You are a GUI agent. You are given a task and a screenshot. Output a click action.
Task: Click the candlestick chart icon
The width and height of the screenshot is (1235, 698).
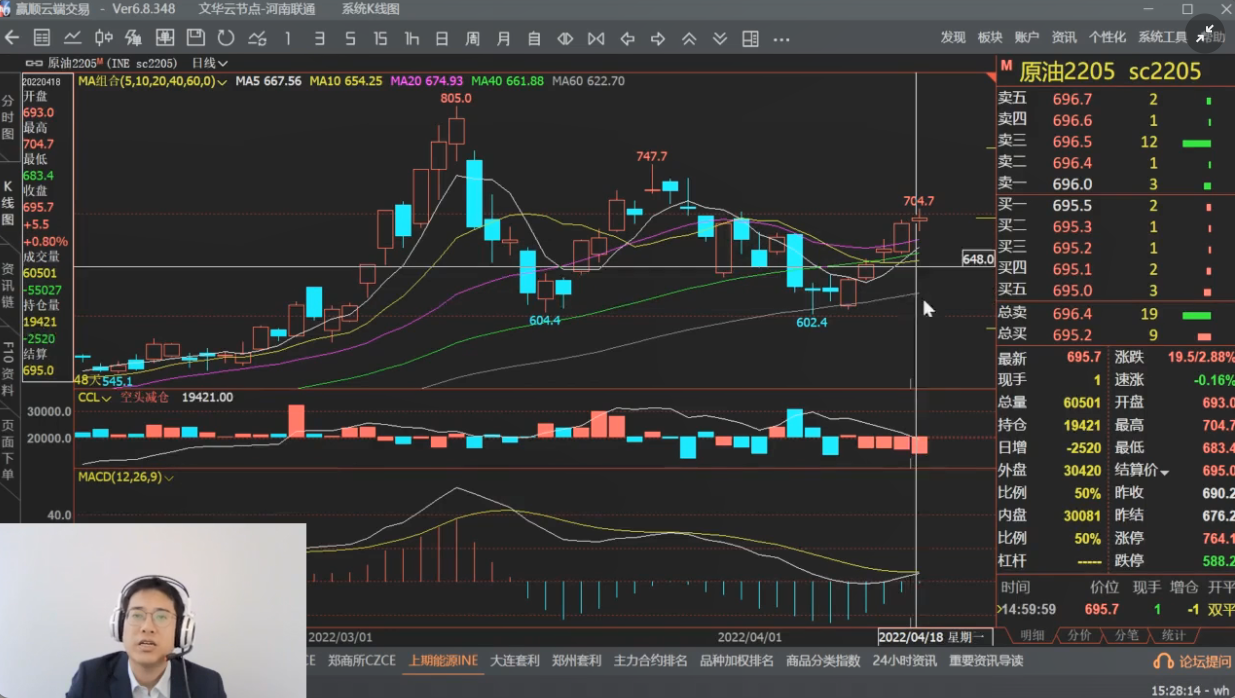[x=103, y=38]
